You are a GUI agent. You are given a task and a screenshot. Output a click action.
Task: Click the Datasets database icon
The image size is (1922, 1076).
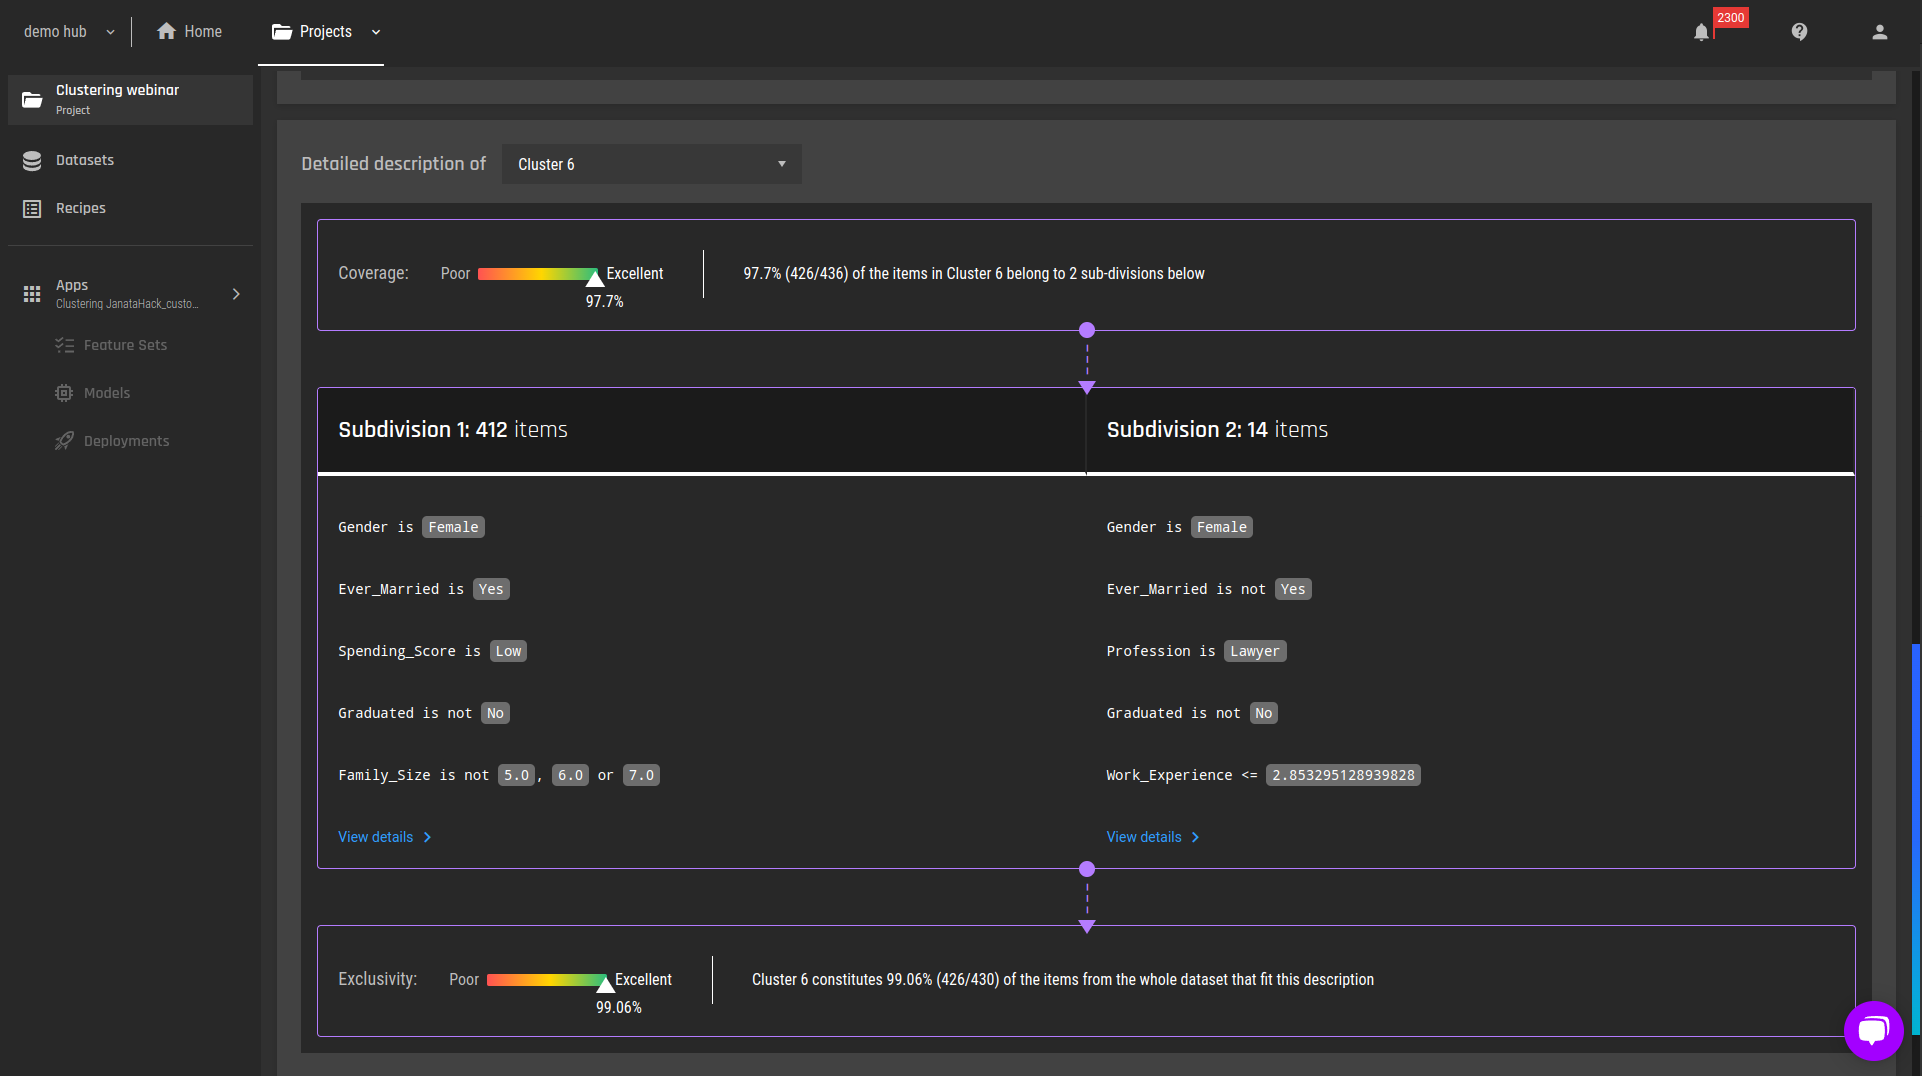tap(32, 161)
